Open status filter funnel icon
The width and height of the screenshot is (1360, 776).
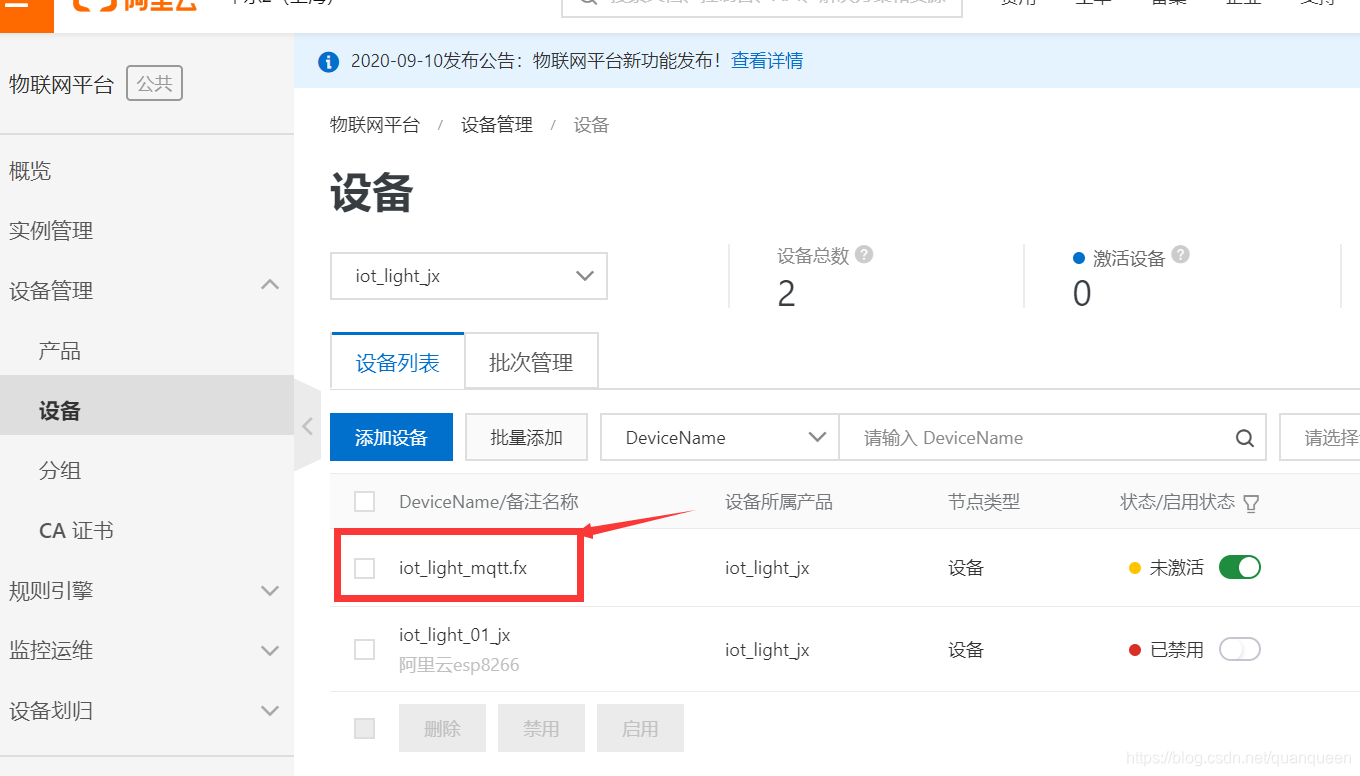[1250, 503]
